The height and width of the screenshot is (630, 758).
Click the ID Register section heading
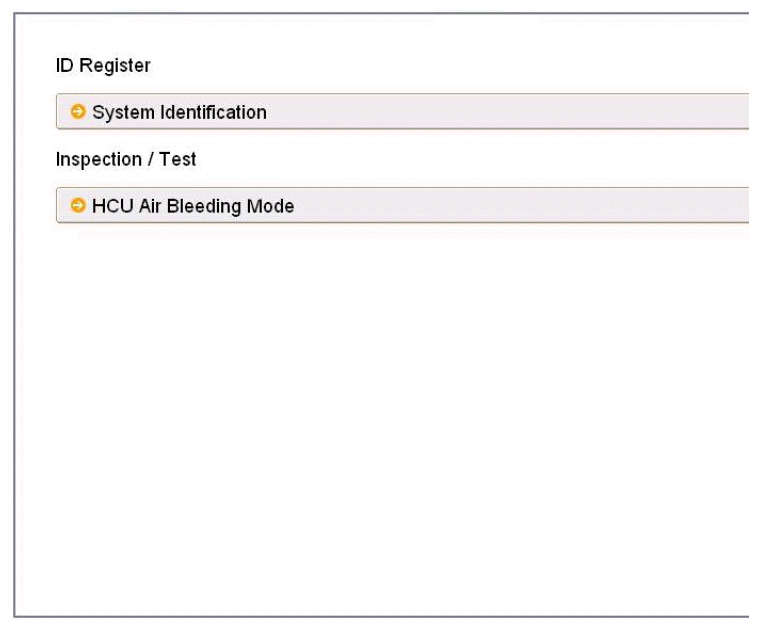click(x=103, y=65)
